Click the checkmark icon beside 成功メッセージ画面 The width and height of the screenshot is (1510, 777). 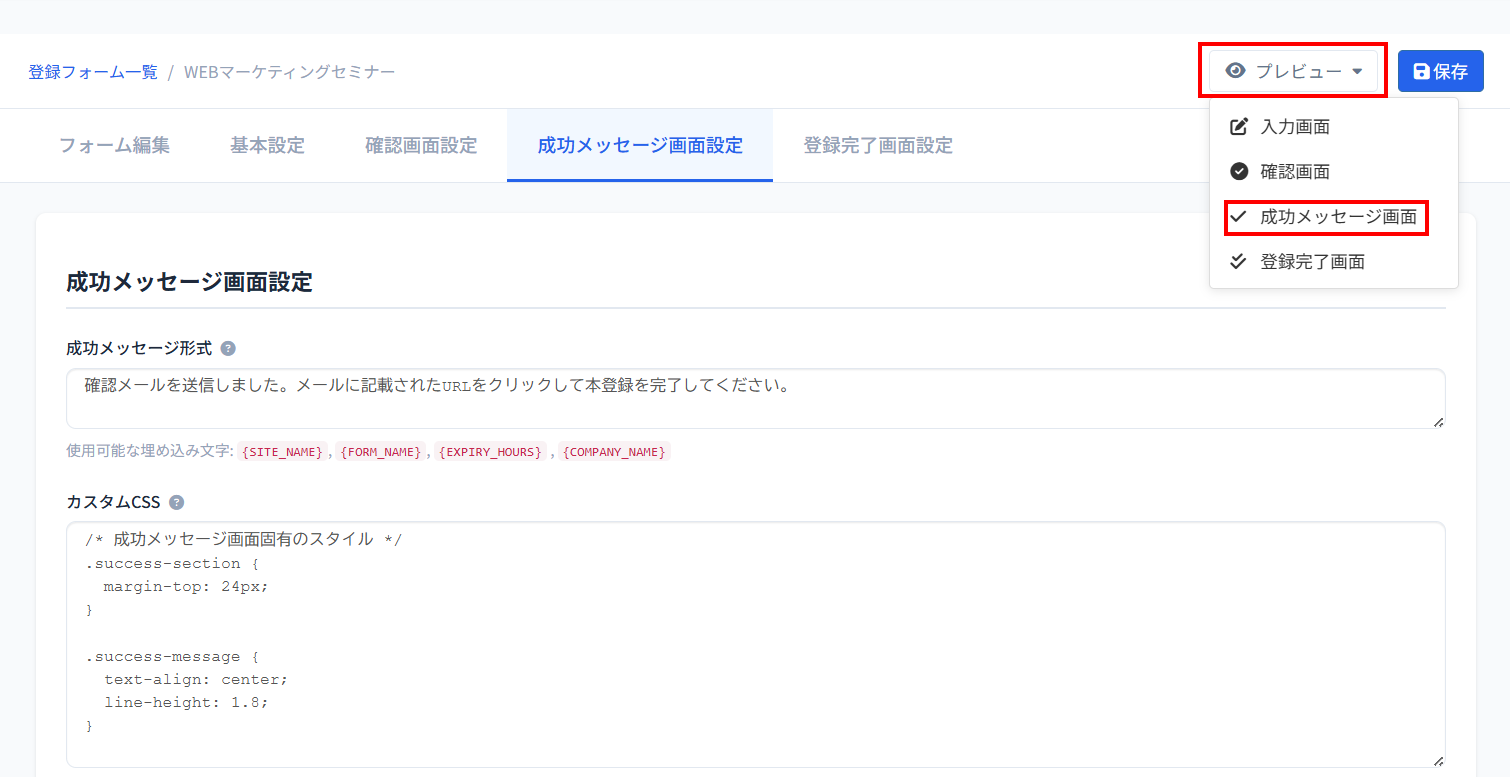coord(1239,217)
